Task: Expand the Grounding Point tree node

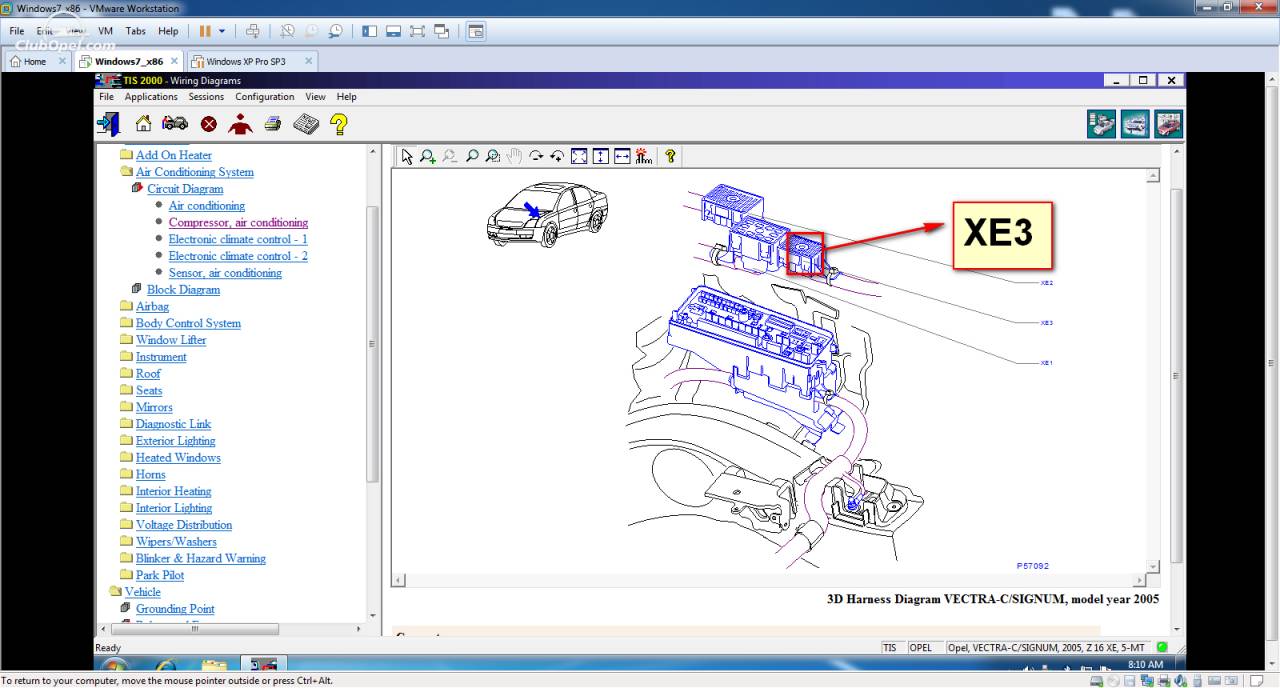Action: click(126, 608)
